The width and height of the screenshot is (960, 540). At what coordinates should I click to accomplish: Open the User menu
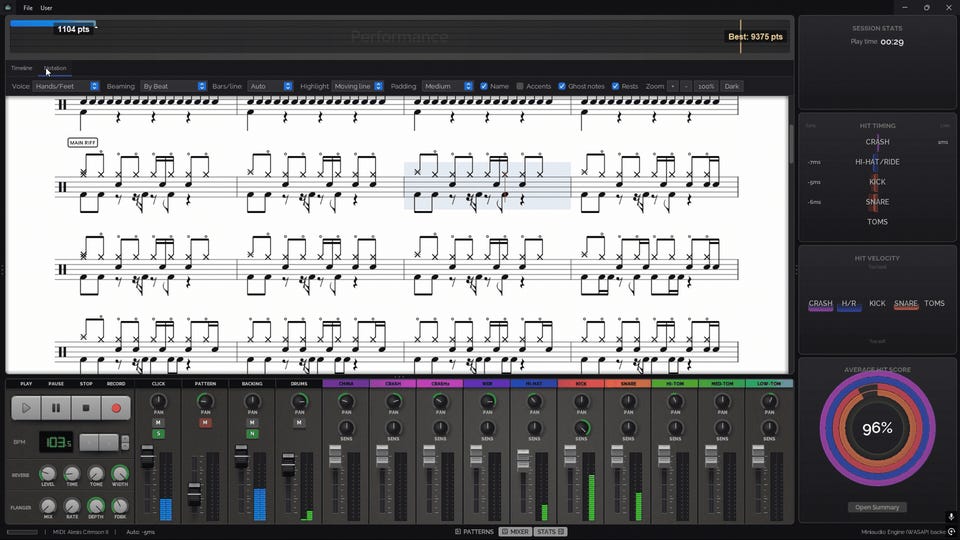tap(46, 8)
